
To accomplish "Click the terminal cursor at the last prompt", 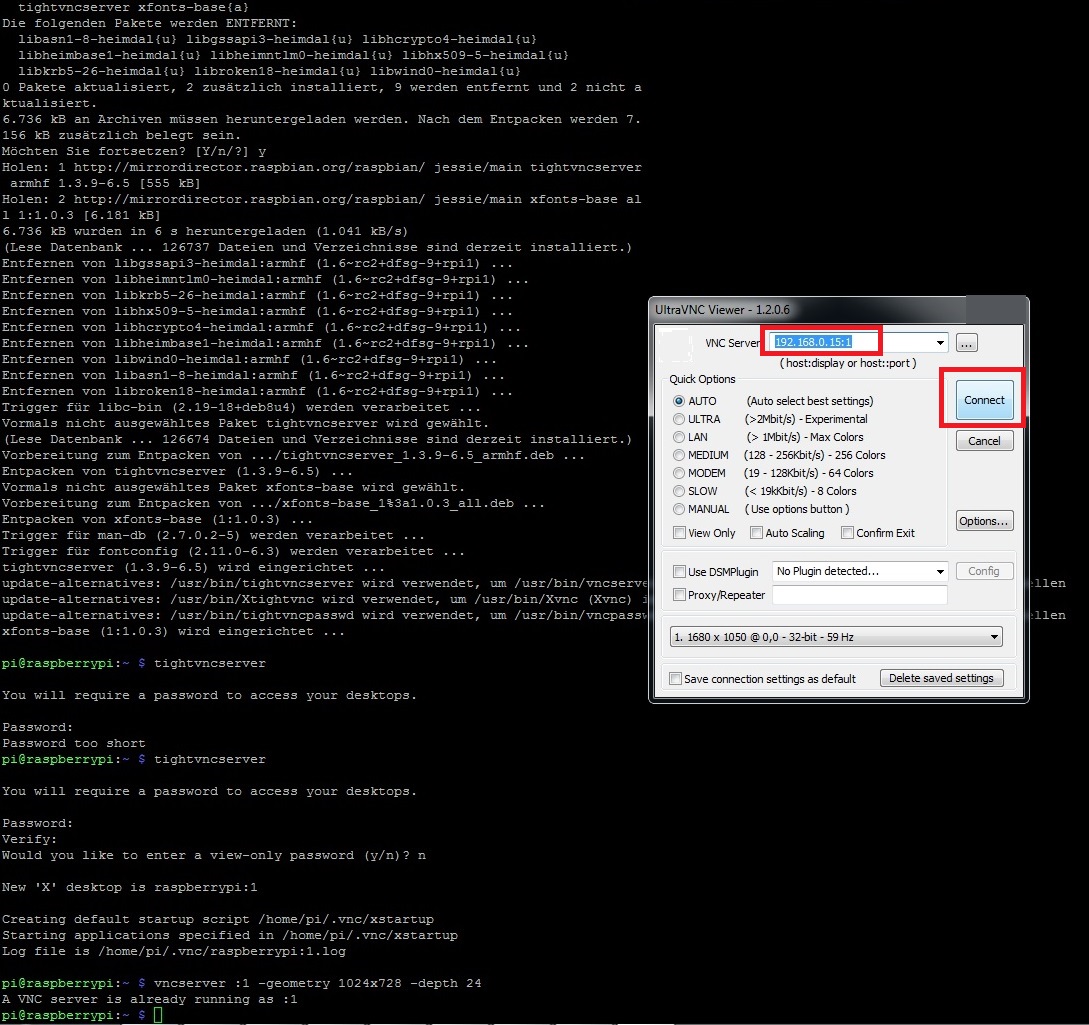I will [x=158, y=1015].
